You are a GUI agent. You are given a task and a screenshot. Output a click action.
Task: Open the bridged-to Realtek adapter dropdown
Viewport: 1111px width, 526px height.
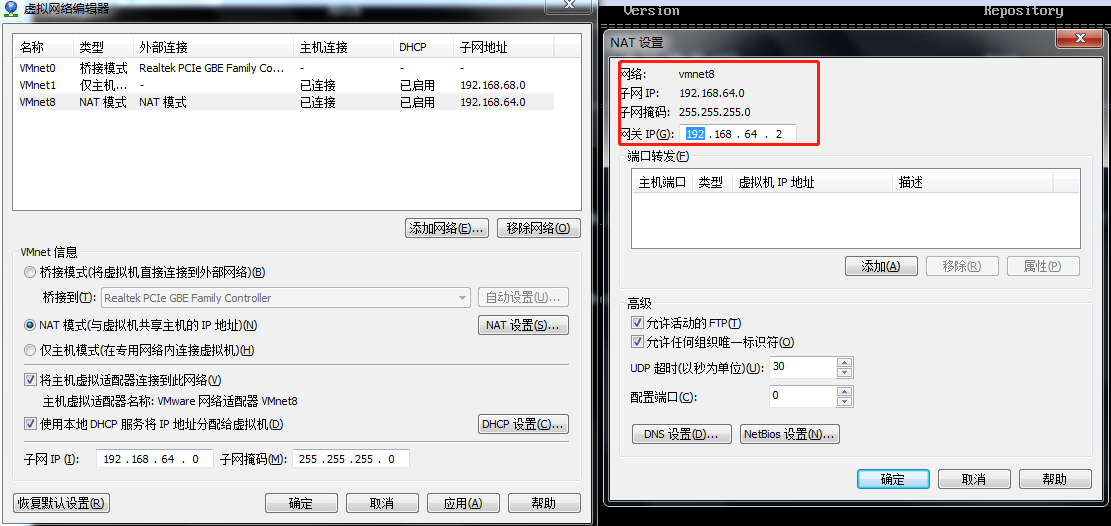[286, 298]
